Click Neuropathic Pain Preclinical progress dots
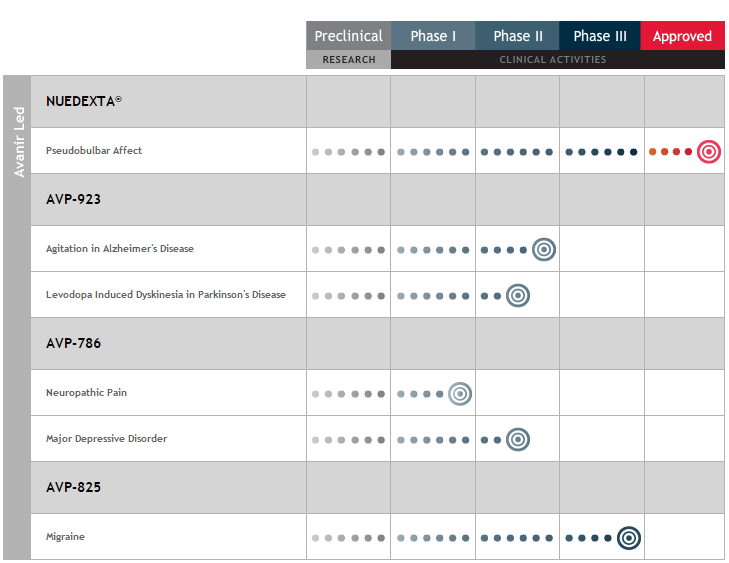This screenshot has width=729, height=563. pos(348,394)
